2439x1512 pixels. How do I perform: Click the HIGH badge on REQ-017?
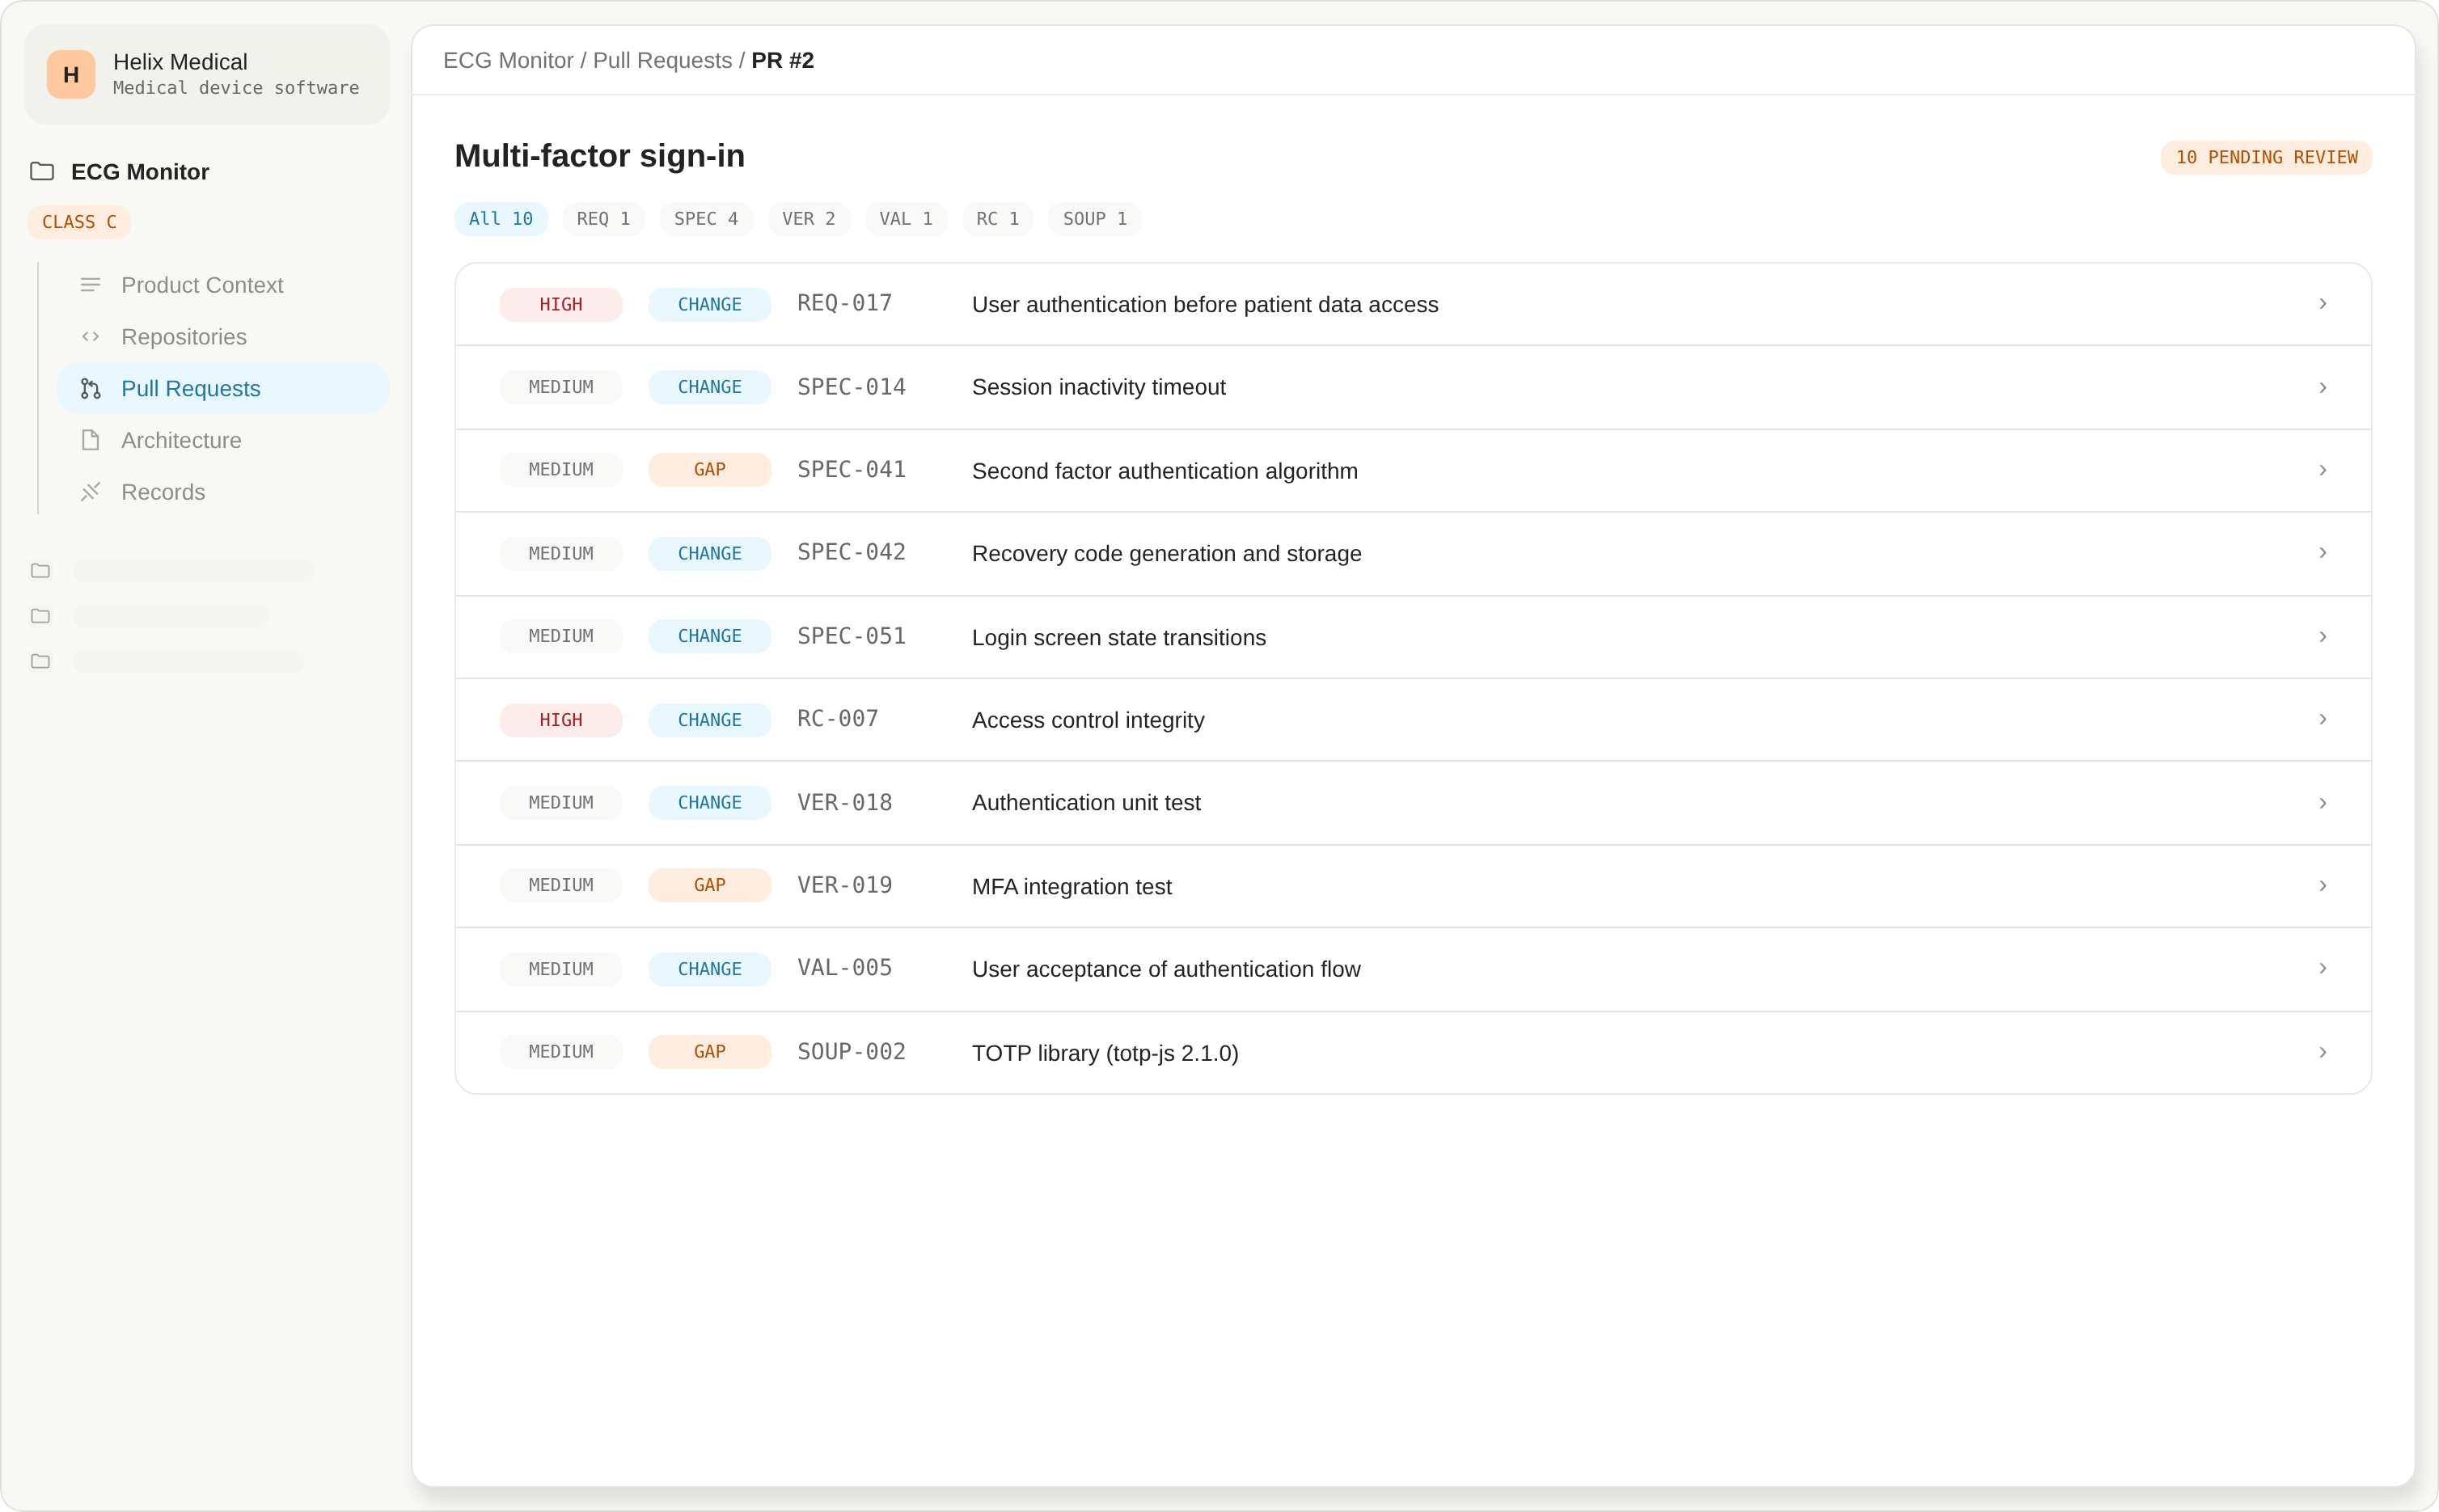coord(561,304)
